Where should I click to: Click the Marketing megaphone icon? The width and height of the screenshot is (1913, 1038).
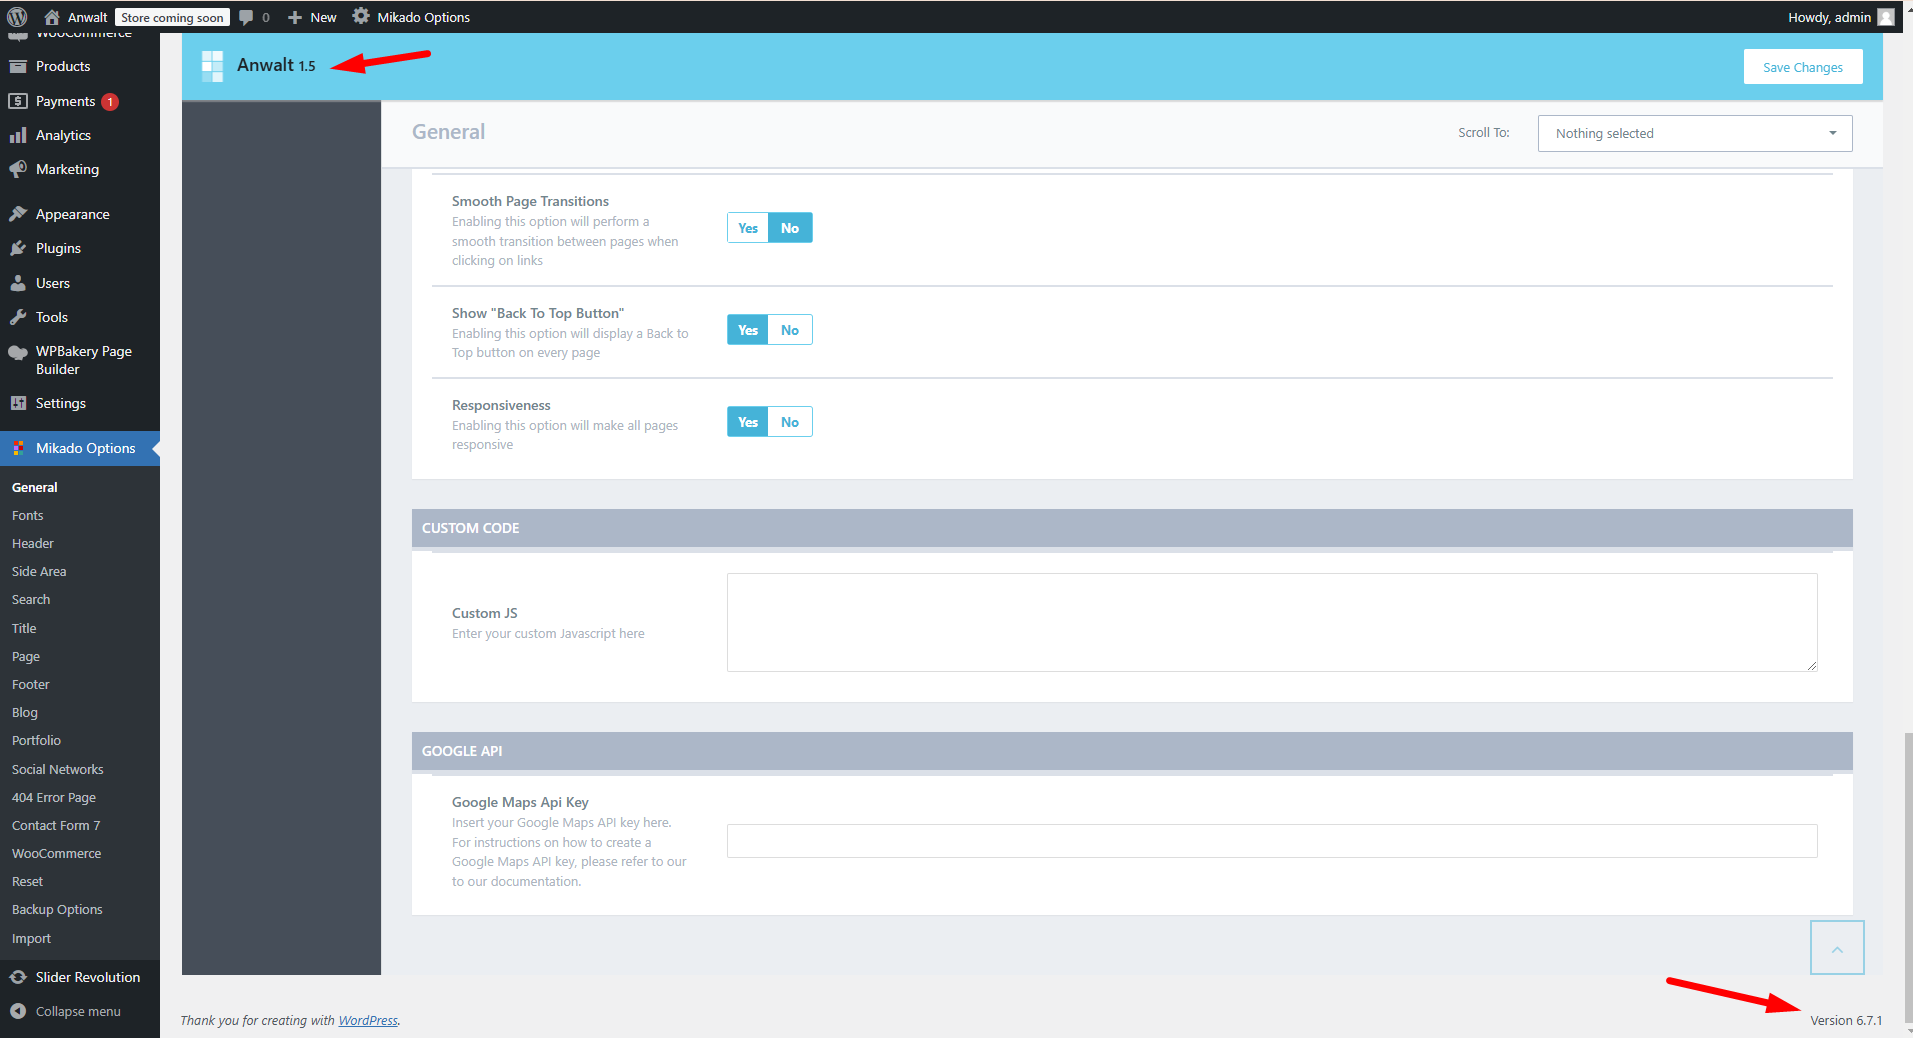[x=18, y=169]
